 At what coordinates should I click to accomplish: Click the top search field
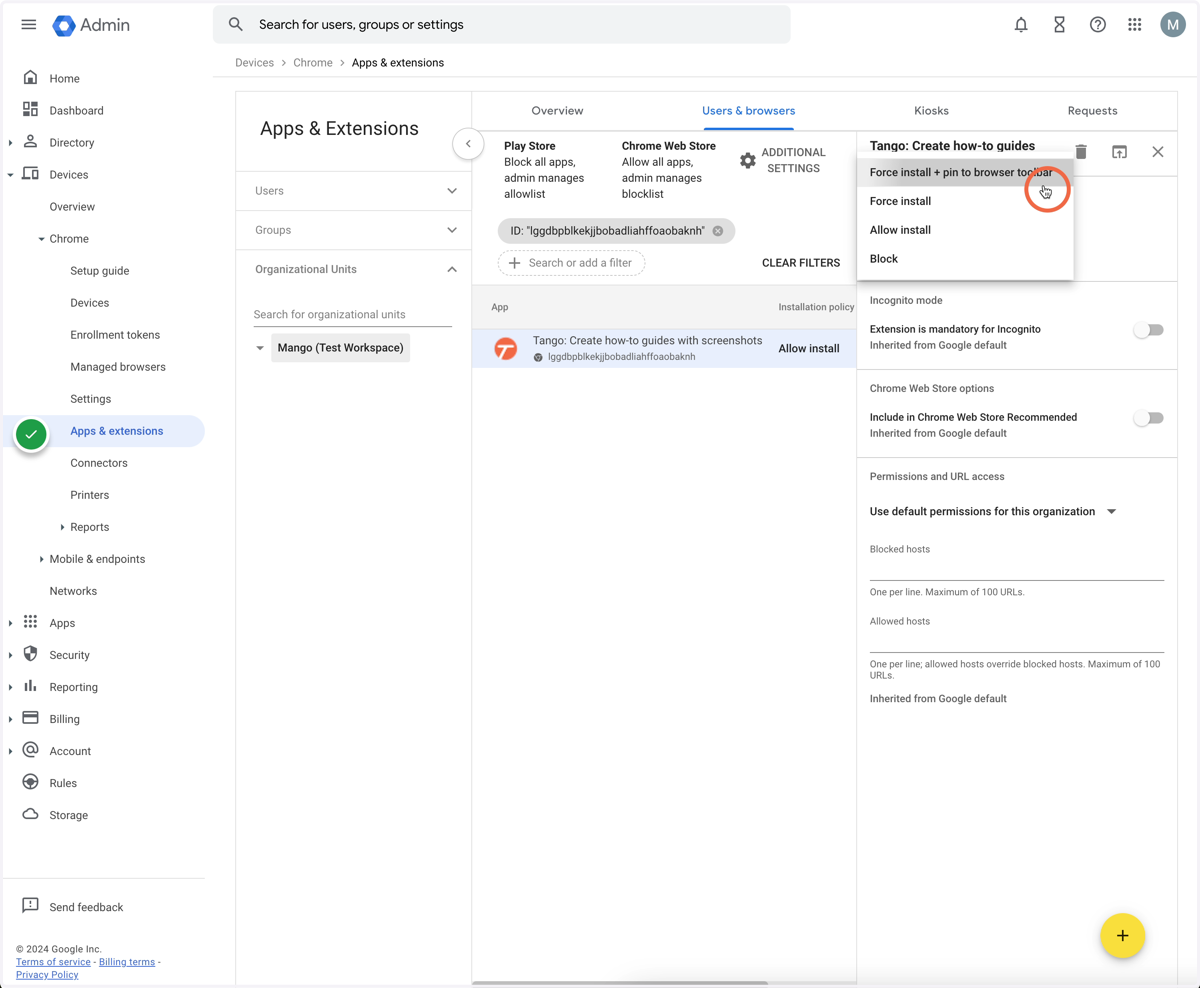click(501, 24)
